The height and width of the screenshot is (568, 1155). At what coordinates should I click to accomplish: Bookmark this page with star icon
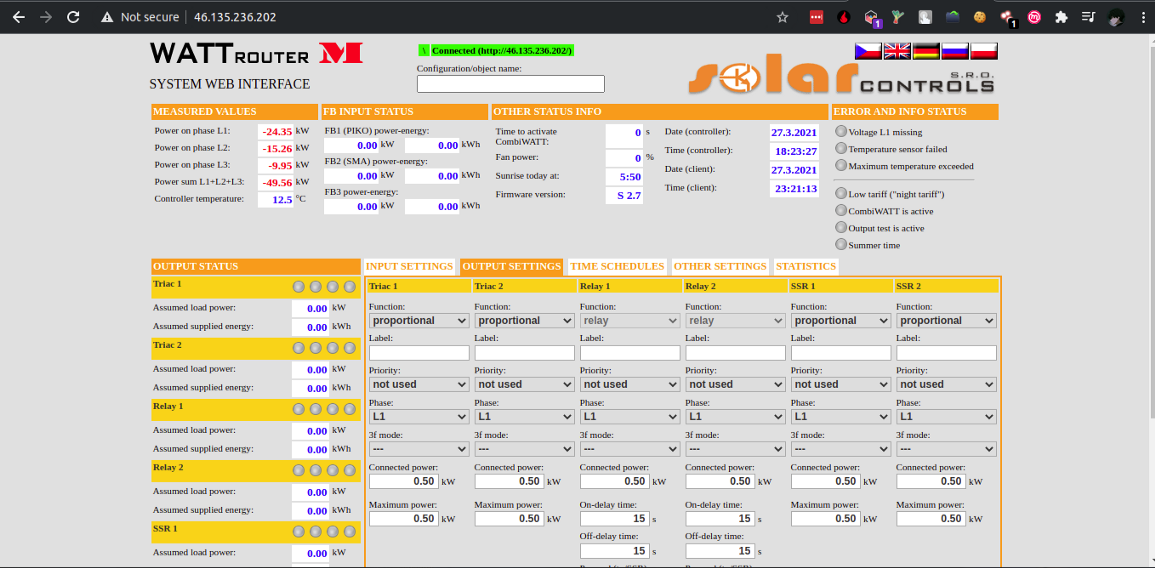point(782,17)
